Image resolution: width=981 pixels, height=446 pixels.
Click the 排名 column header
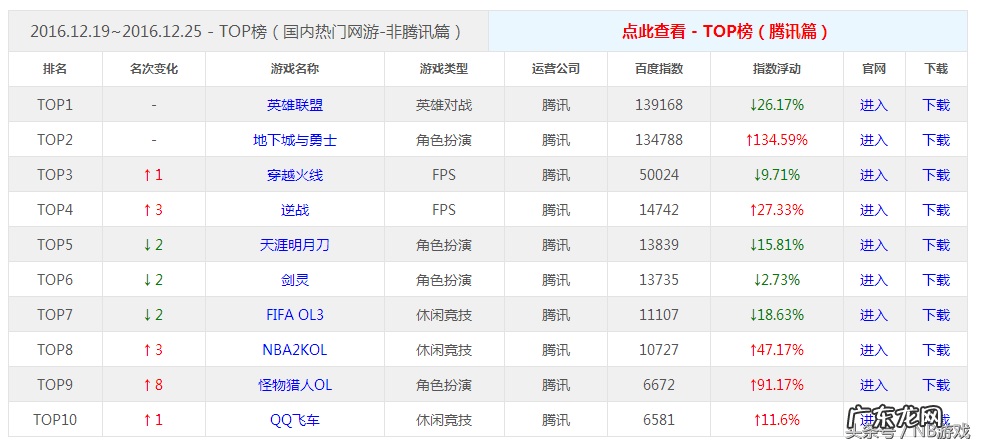click(55, 69)
